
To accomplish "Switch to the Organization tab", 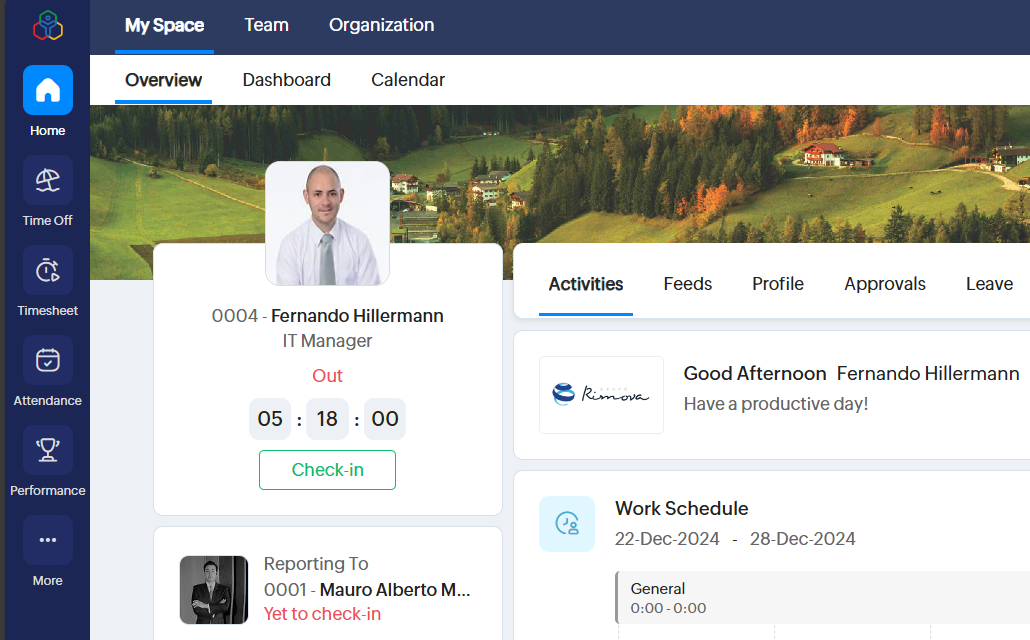I will coord(381,25).
